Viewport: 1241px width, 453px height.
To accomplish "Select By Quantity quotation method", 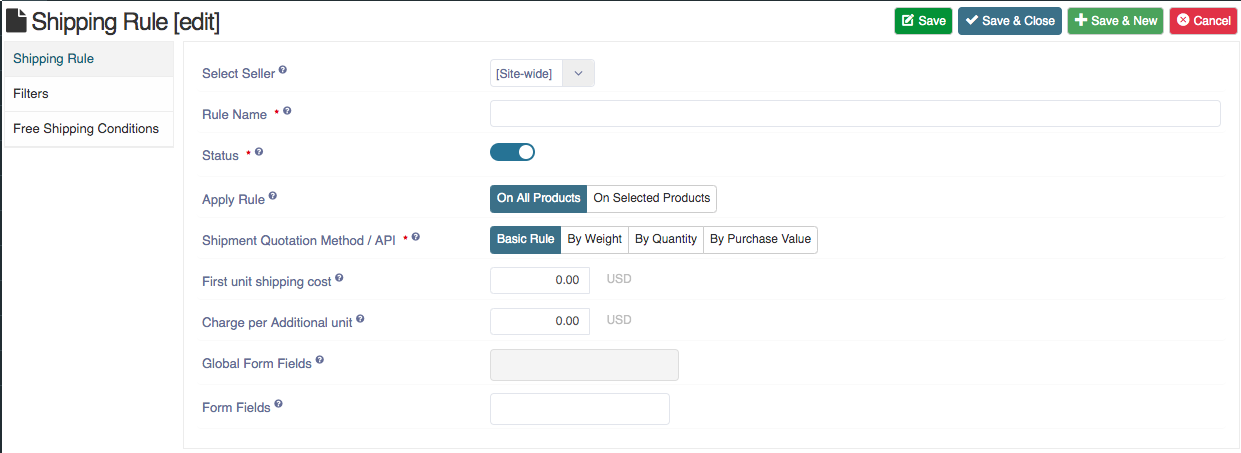I will click(x=666, y=239).
